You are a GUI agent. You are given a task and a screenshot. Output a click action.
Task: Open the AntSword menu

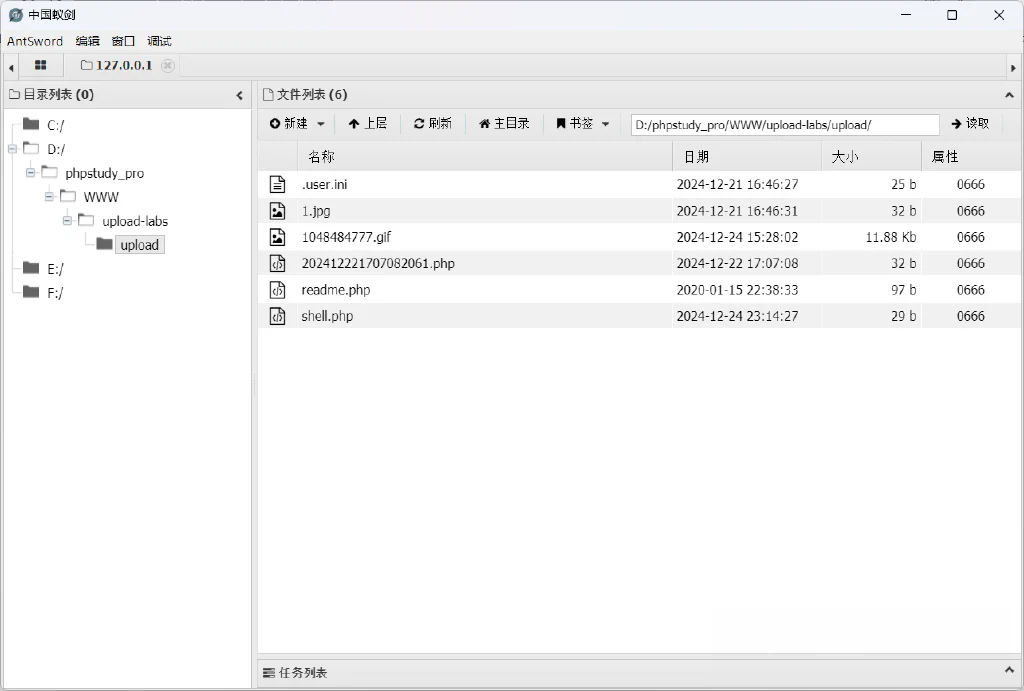click(35, 41)
